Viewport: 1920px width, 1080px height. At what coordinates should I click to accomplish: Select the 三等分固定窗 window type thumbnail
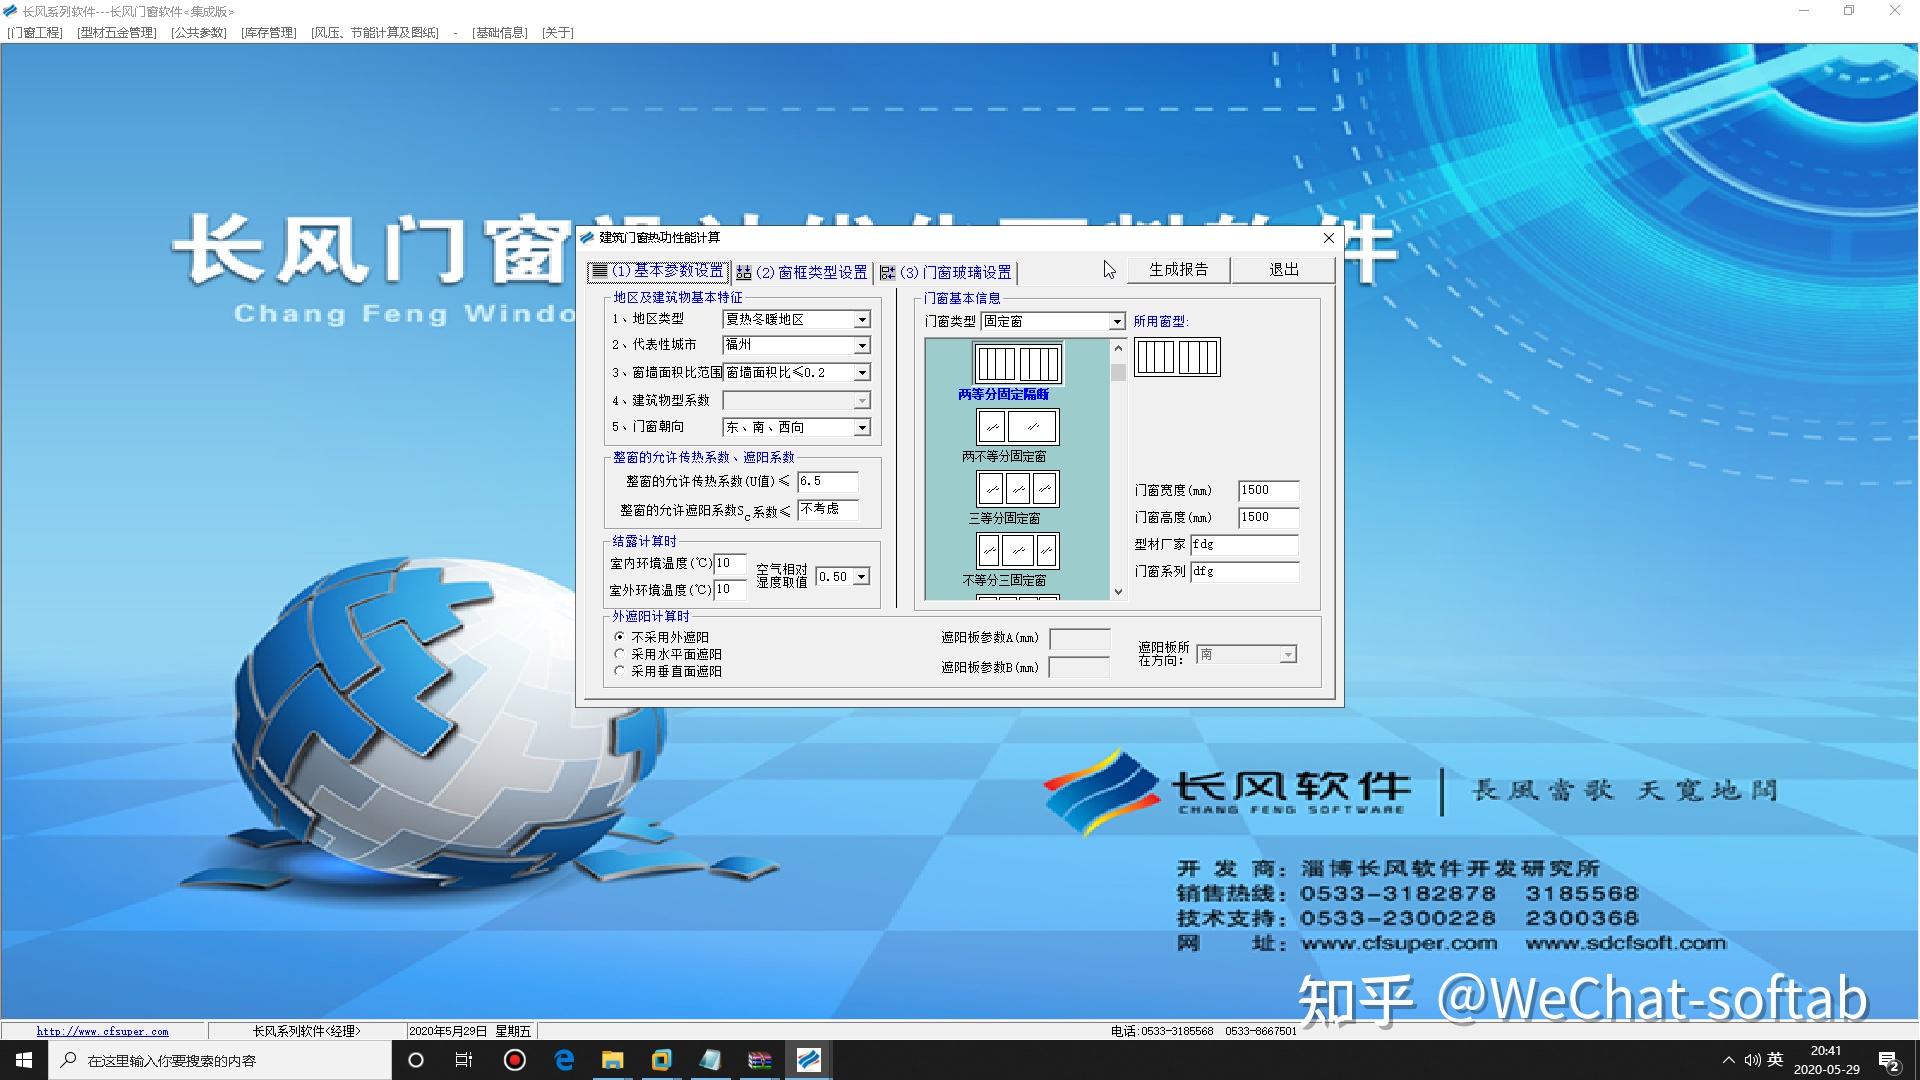1017,489
